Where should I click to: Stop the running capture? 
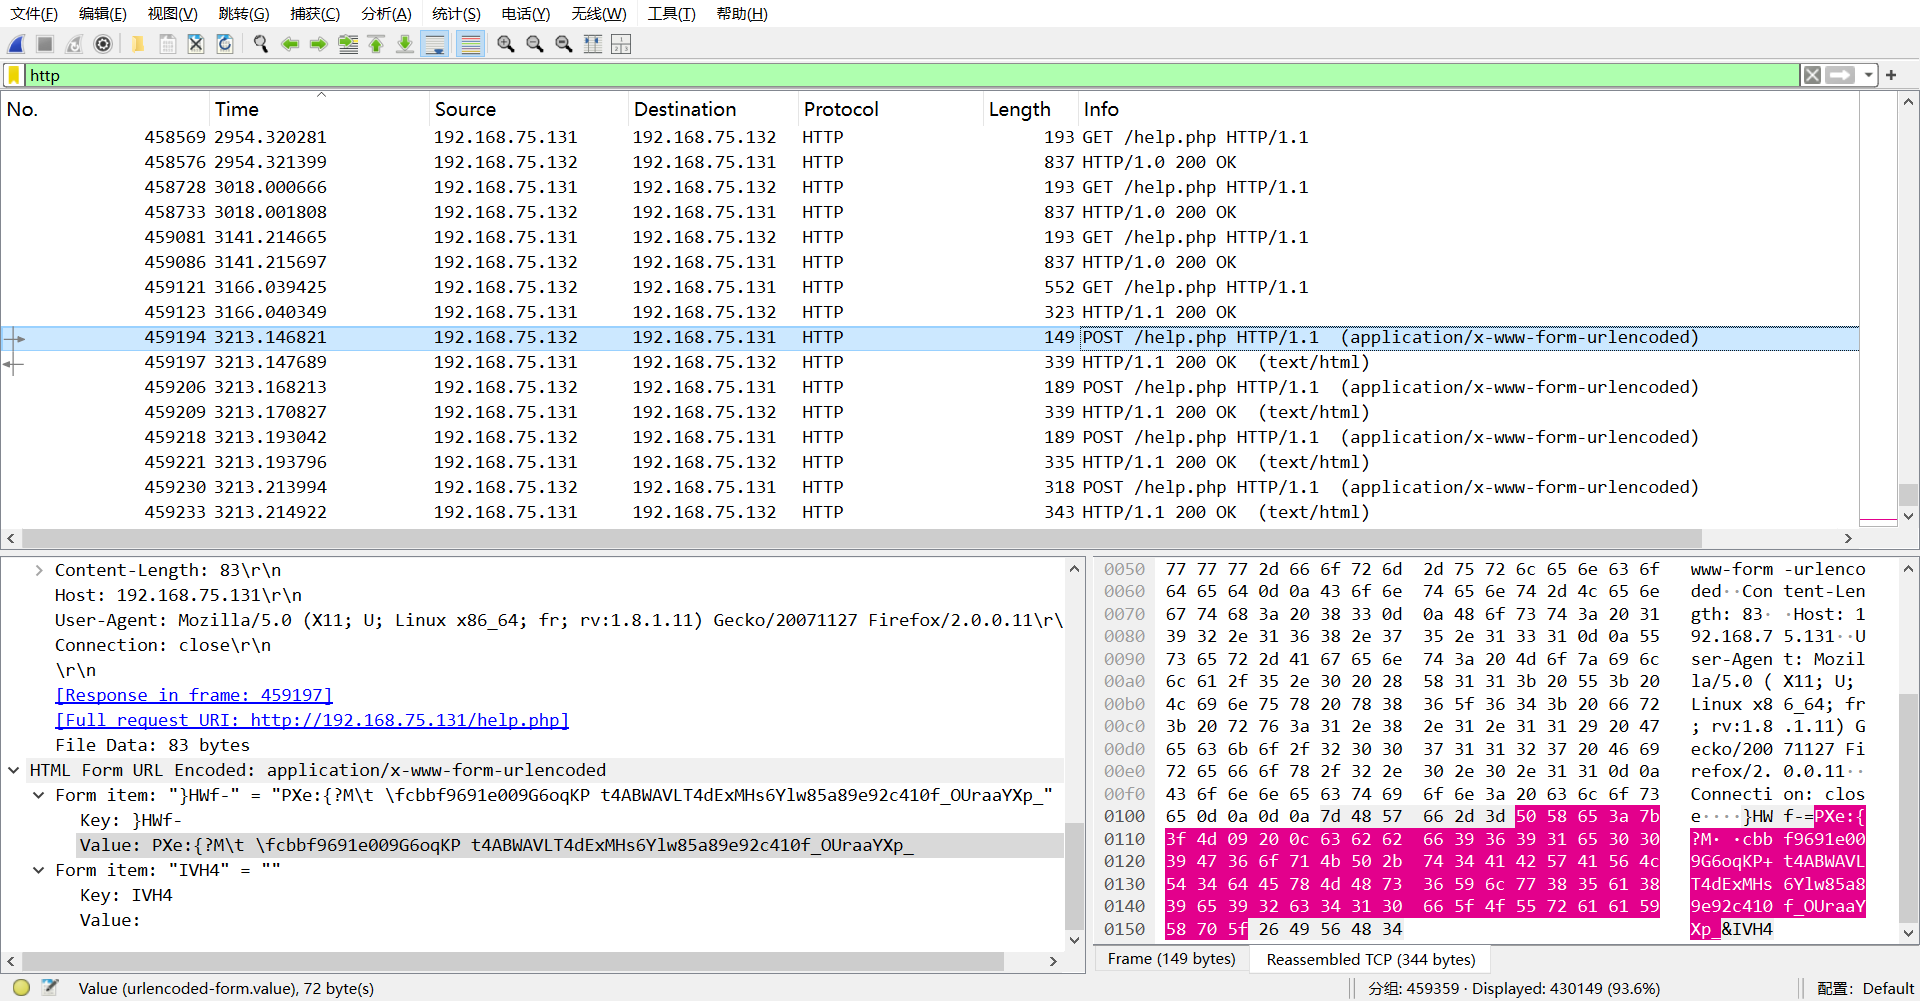tap(45, 44)
